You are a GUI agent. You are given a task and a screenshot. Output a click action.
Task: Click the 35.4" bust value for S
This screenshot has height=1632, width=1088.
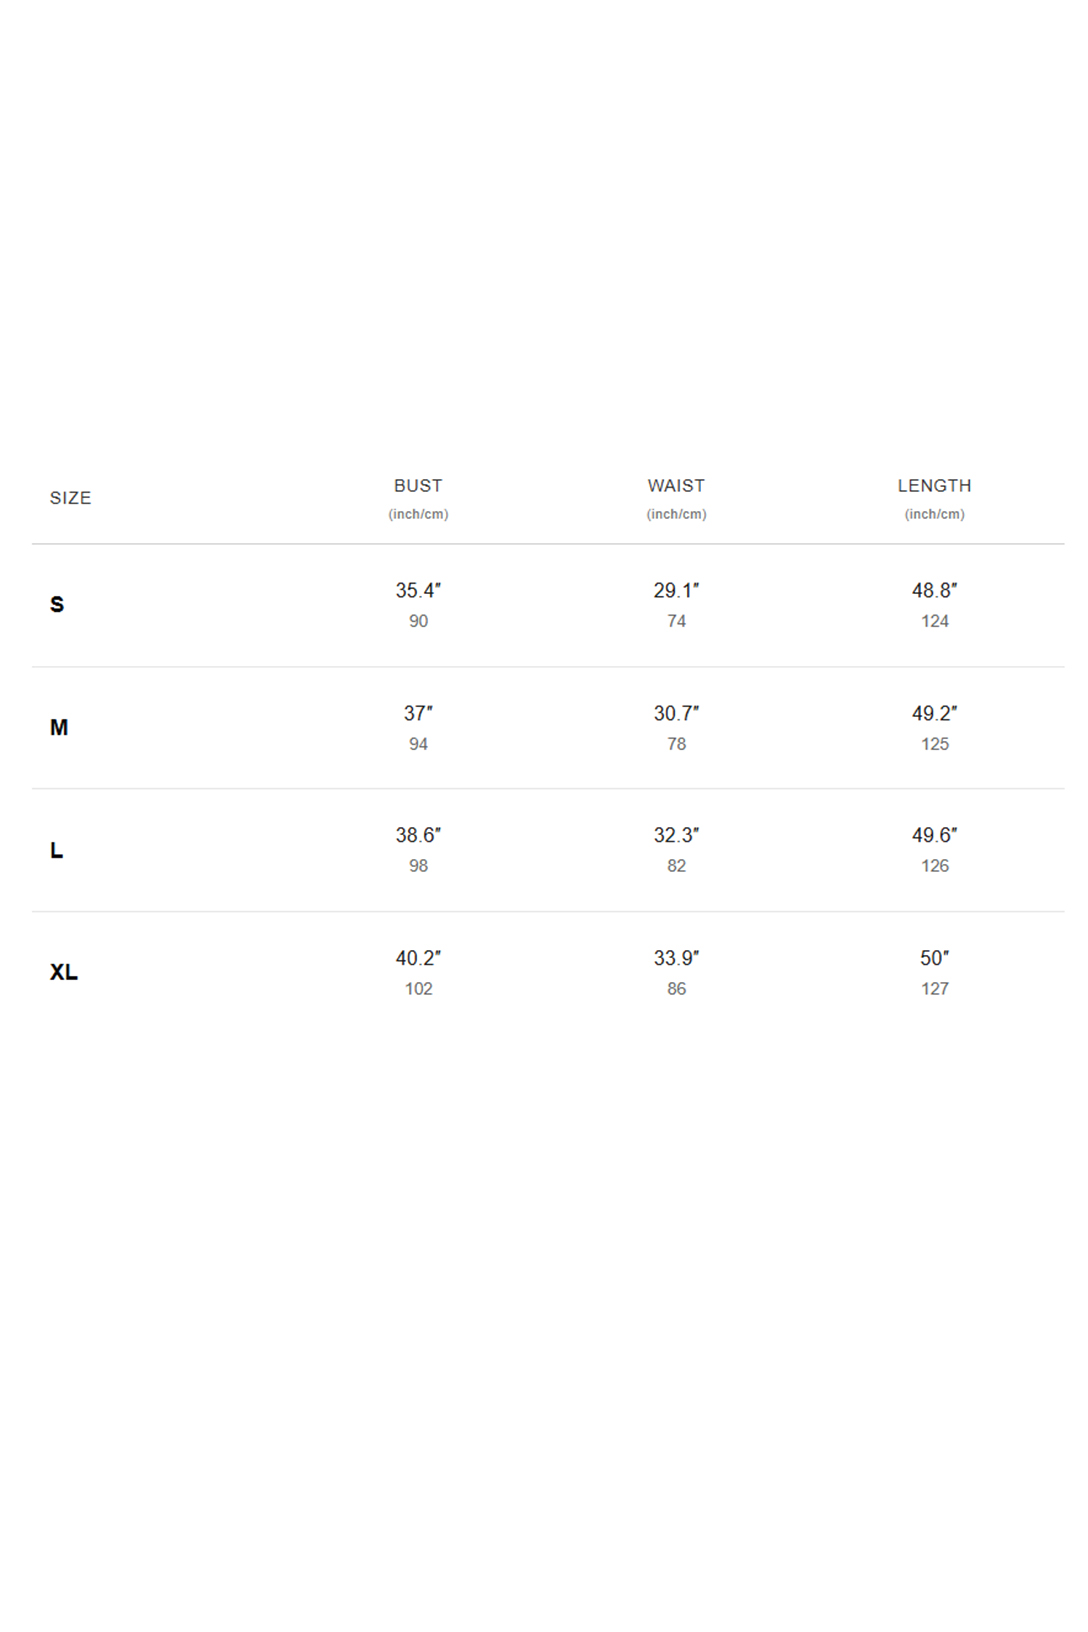coord(418,590)
